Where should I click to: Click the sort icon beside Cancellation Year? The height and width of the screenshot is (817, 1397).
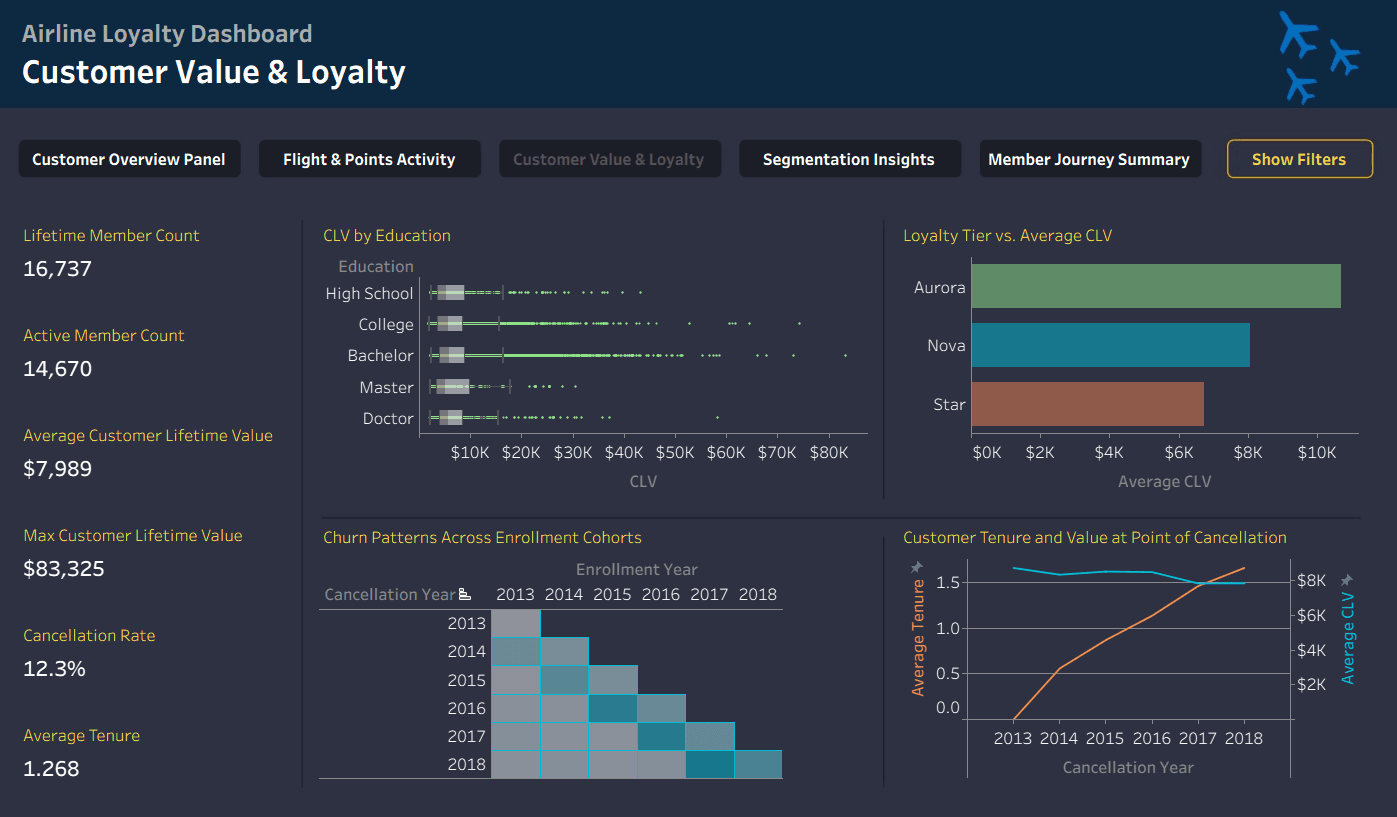click(464, 595)
